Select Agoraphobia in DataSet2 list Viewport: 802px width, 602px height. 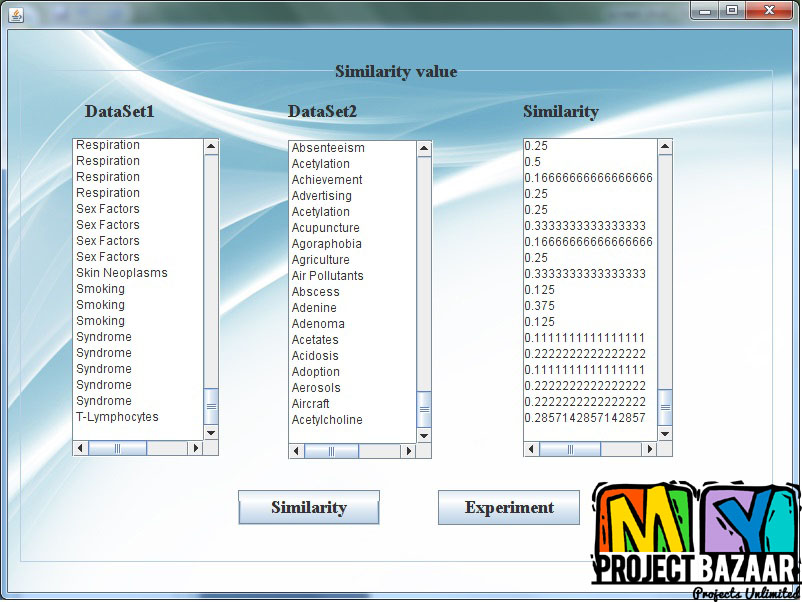tap(326, 244)
